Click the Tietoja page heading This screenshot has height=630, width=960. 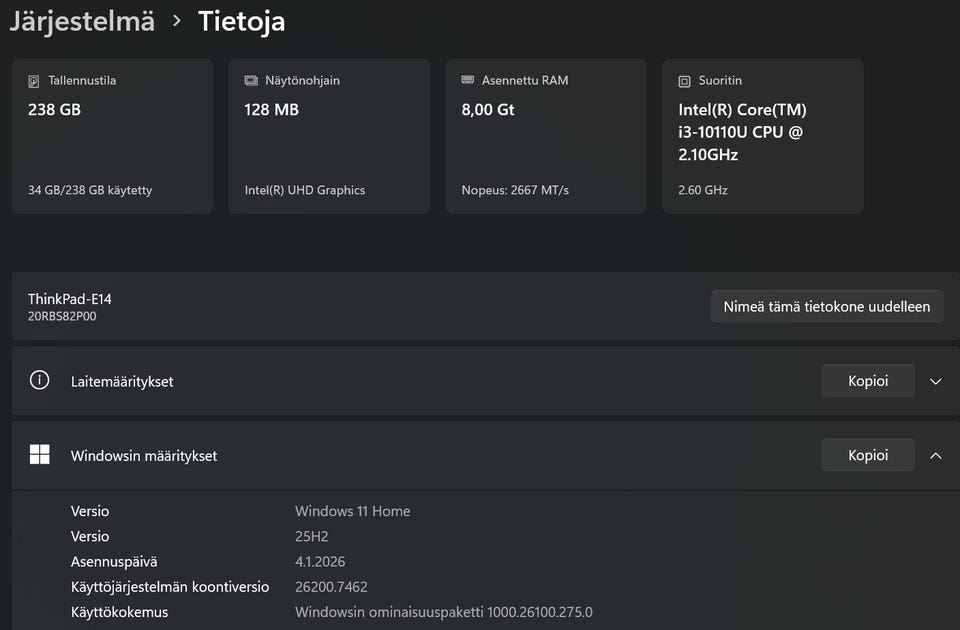pos(241,21)
